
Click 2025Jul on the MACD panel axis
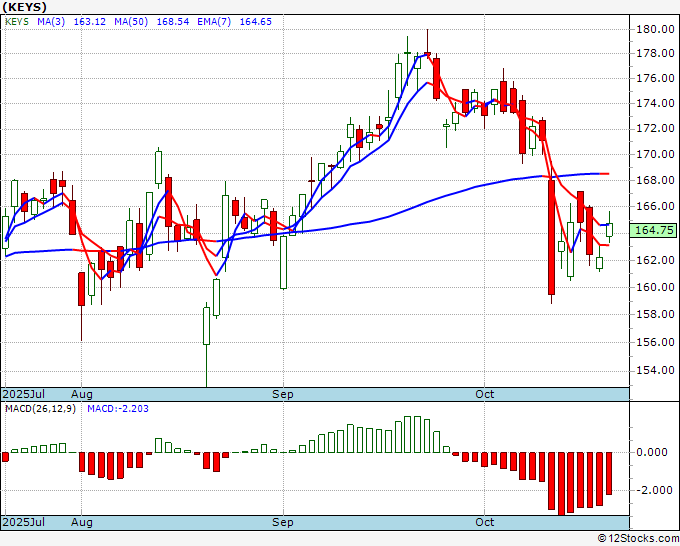(x=24, y=522)
